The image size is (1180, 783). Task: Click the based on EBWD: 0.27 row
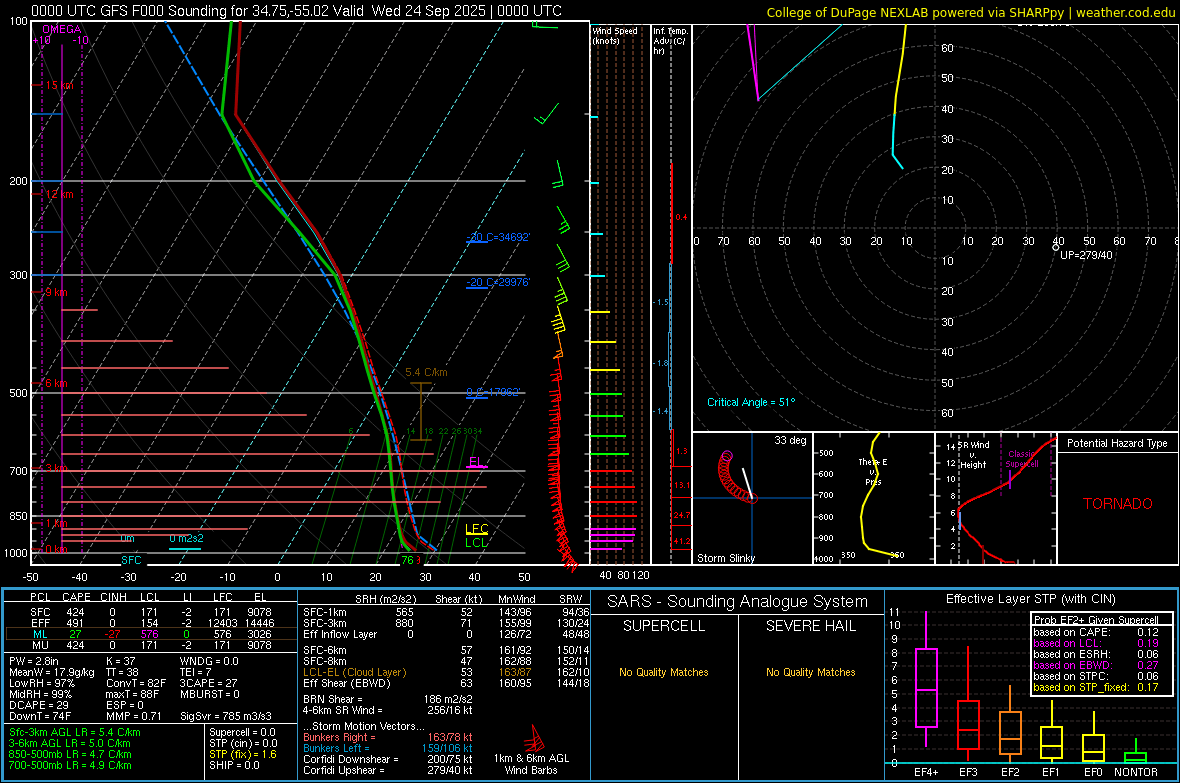1096,665
